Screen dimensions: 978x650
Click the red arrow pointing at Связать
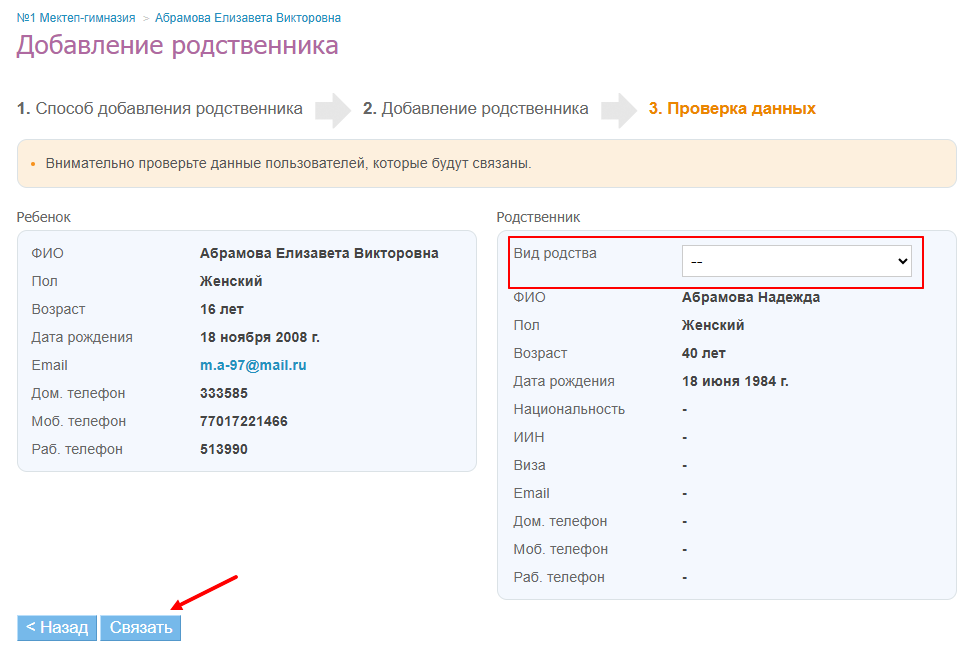pos(204,592)
